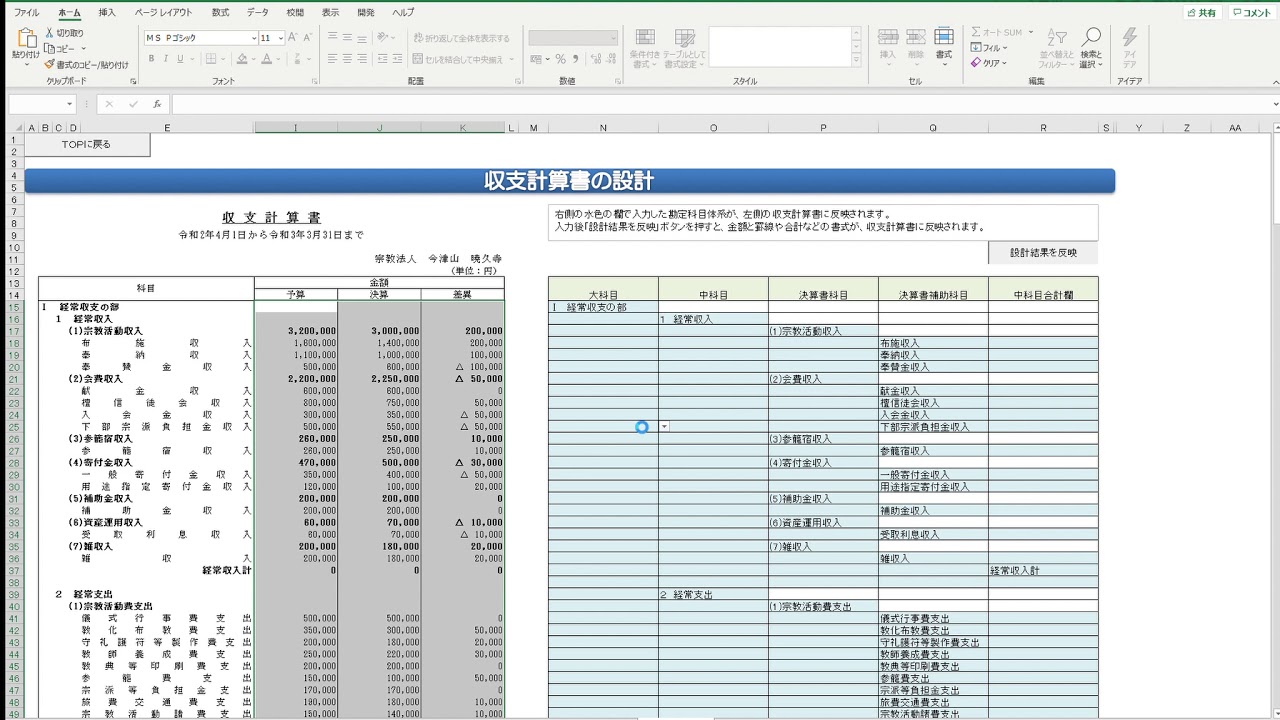1280x720 pixels.
Task: Toggle left horizontal alignment
Action: 333,59
